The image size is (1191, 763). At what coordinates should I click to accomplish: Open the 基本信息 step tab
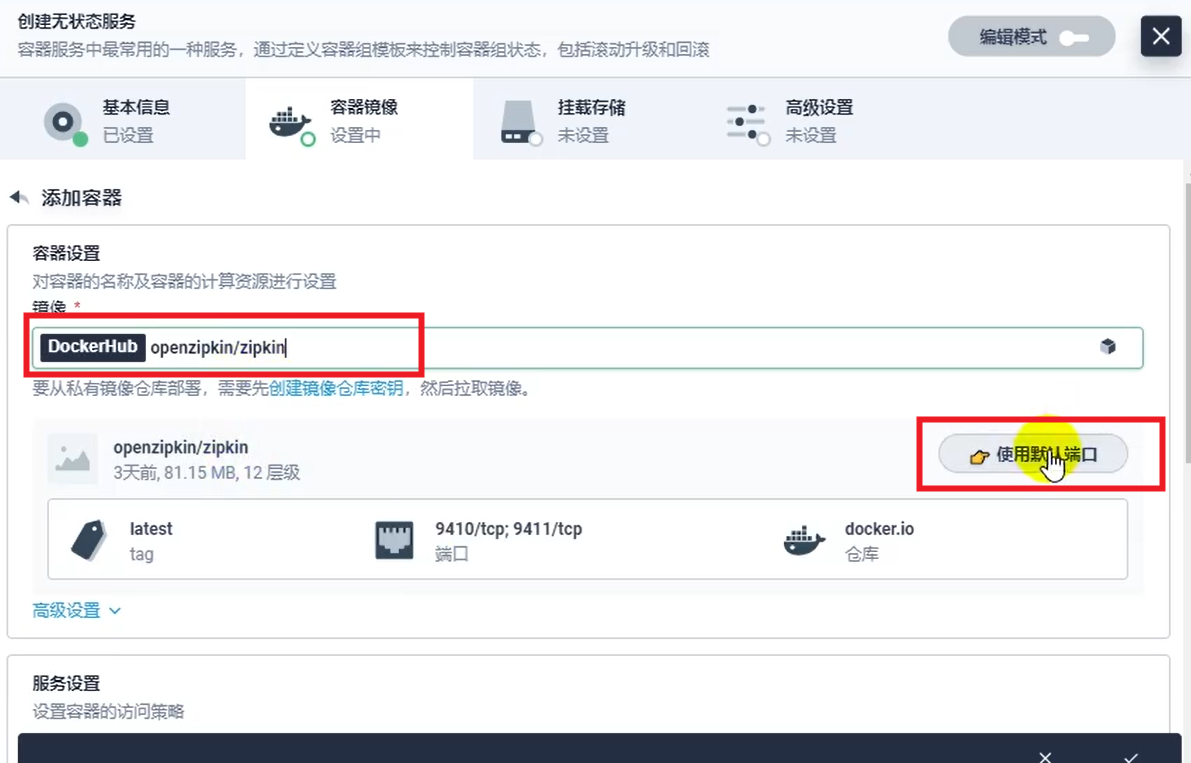pyautogui.click(x=122, y=120)
